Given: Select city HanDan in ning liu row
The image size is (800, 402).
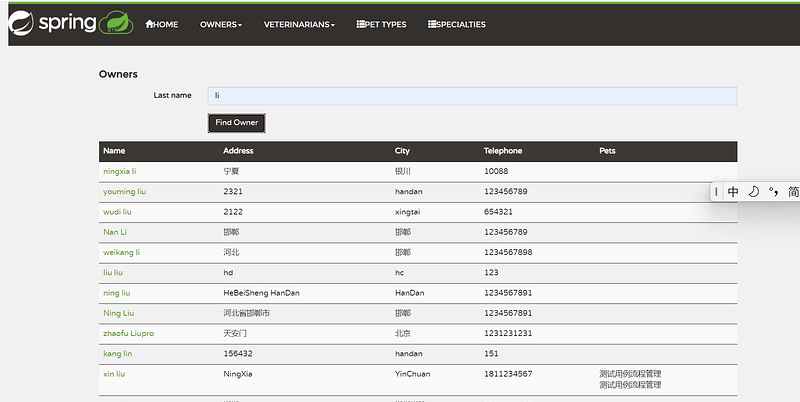Looking at the screenshot, I should click(x=409, y=293).
